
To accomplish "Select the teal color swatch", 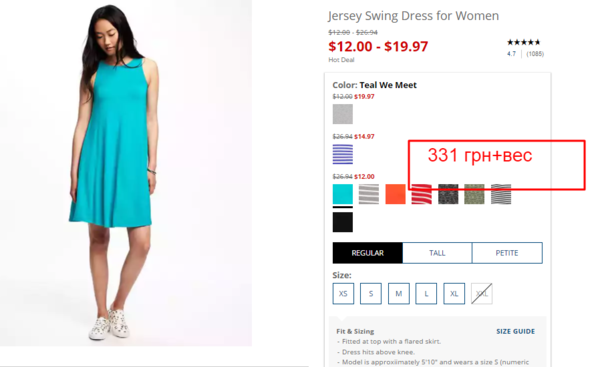I will coord(342,194).
